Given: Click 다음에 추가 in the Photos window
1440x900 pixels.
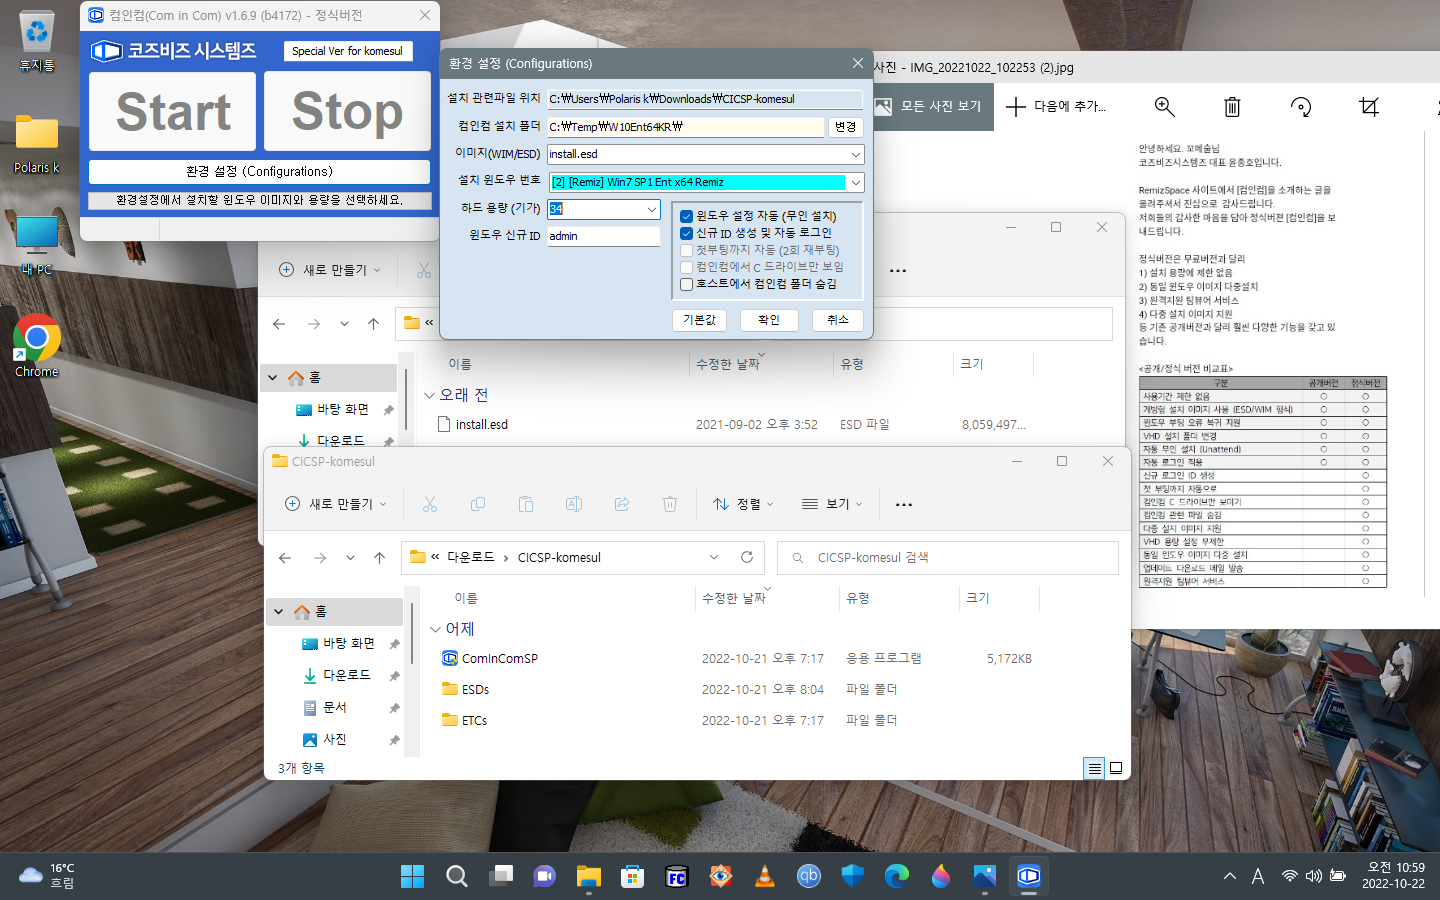Looking at the screenshot, I should pyautogui.click(x=1056, y=106).
